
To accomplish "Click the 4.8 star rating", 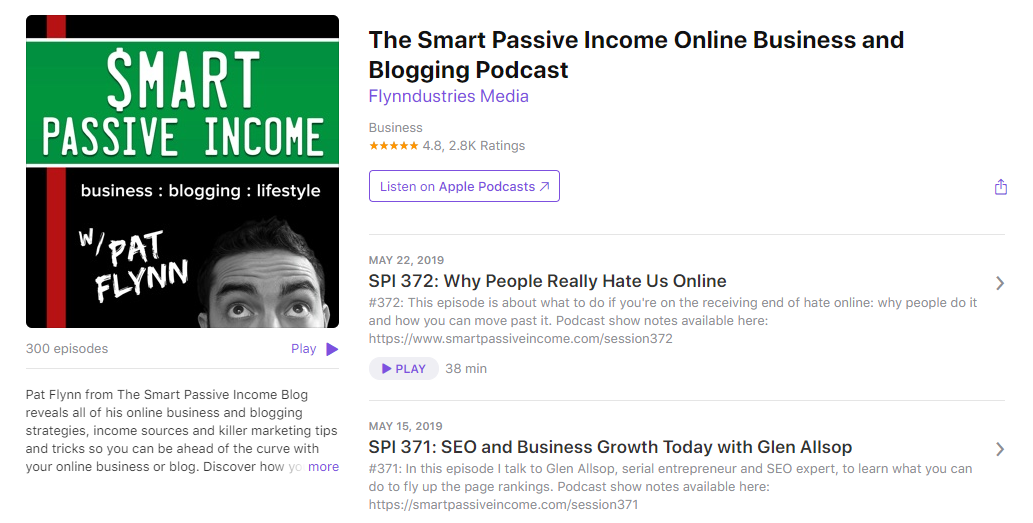I will click(x=447, y=146).
